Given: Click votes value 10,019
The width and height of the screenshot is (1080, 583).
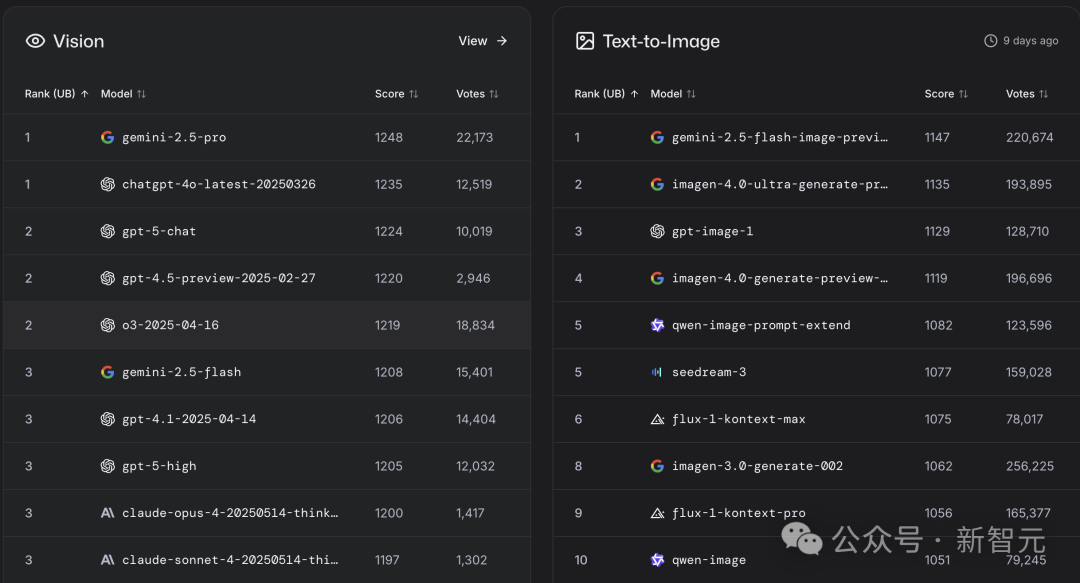Looking at the screenshot, I should tap(474, 231).
